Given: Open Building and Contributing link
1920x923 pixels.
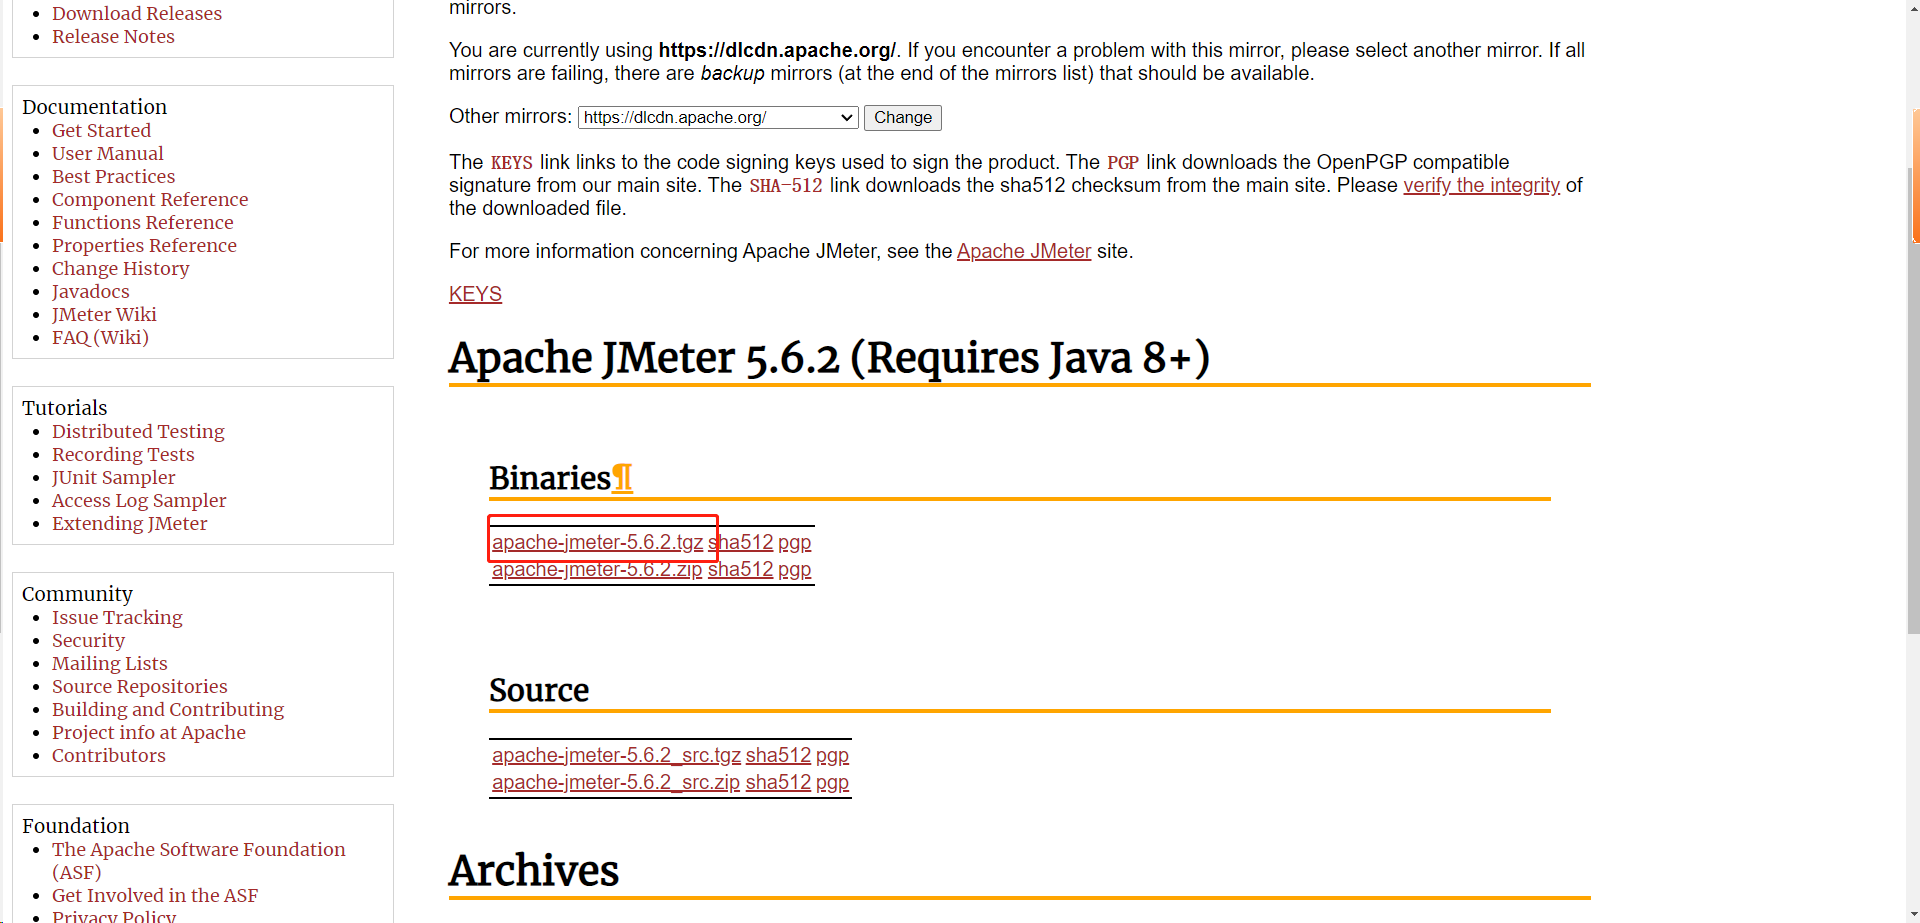Looking at the screenshot, I should [168, 709].
